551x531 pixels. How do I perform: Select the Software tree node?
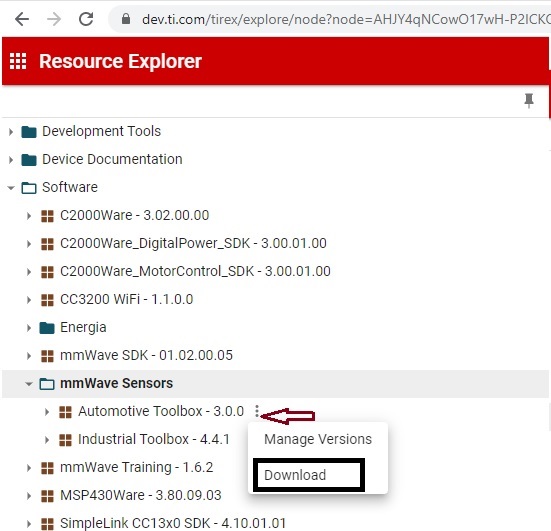tap(70, 187)
